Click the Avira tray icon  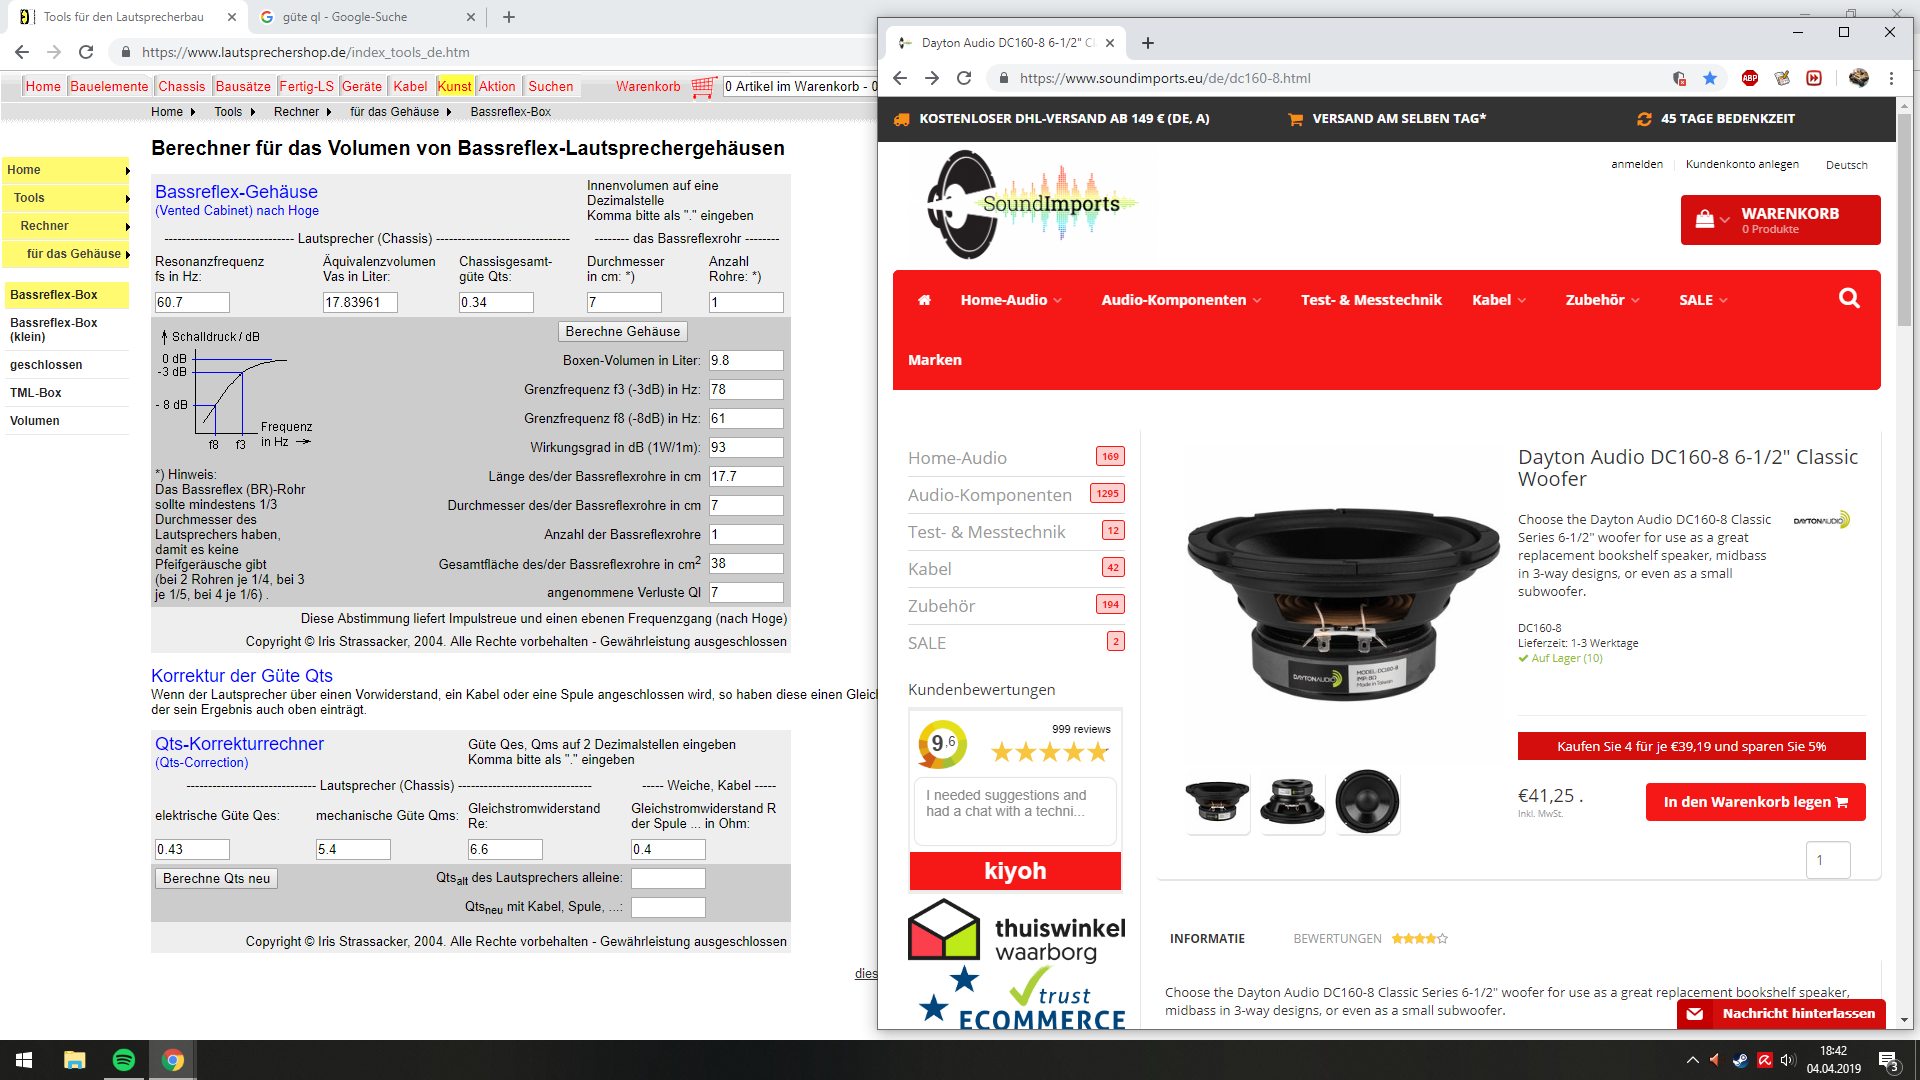click(1765, 1060)
